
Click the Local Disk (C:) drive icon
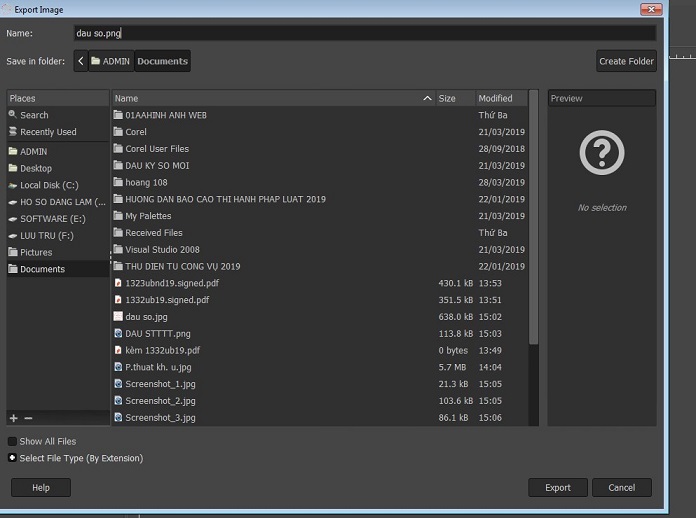point(13,185)
